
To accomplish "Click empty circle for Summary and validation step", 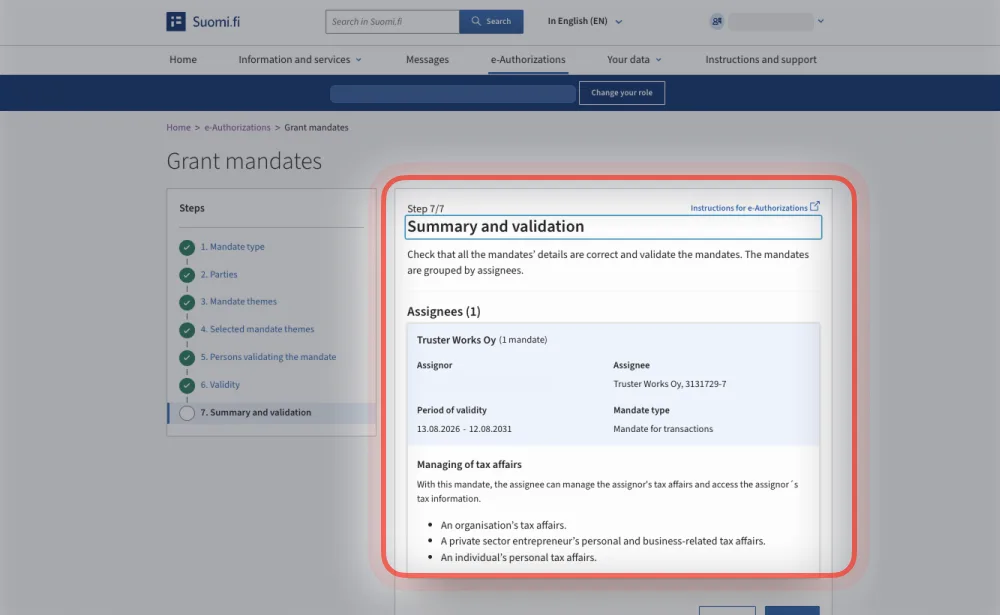I will point(187,413).
